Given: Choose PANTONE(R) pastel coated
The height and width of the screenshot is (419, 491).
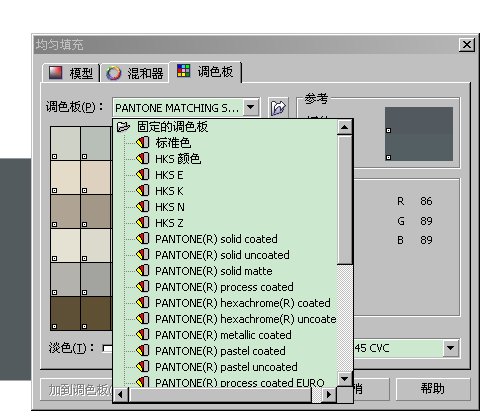Looking at the screenshot, I should click(220, 351).
